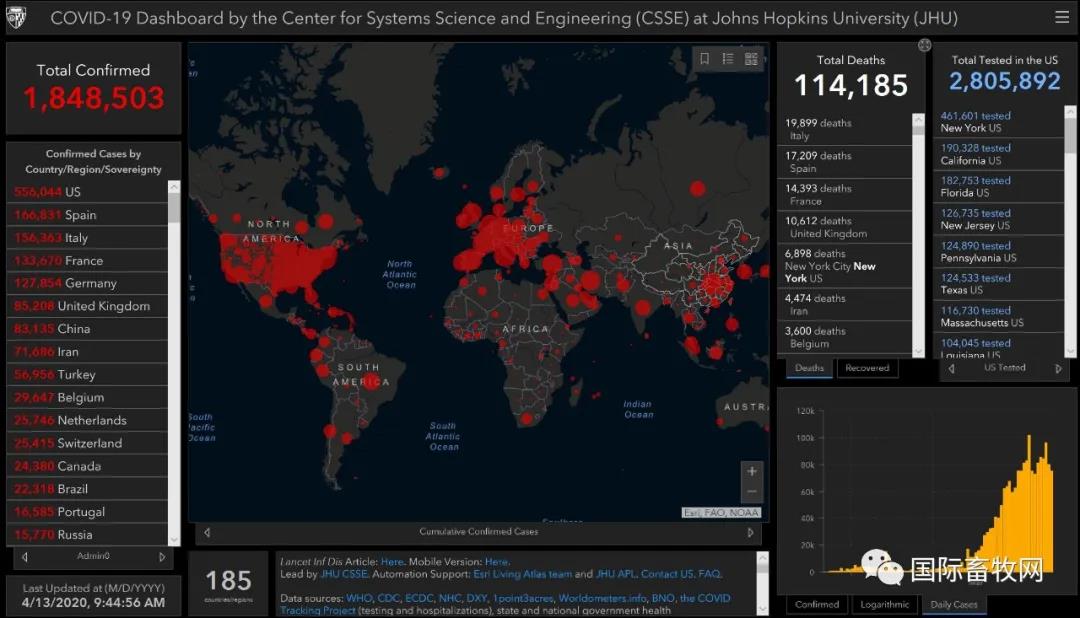Open the hamburger menu in the header
The image size is (1080, 618).
[1061, 18]
